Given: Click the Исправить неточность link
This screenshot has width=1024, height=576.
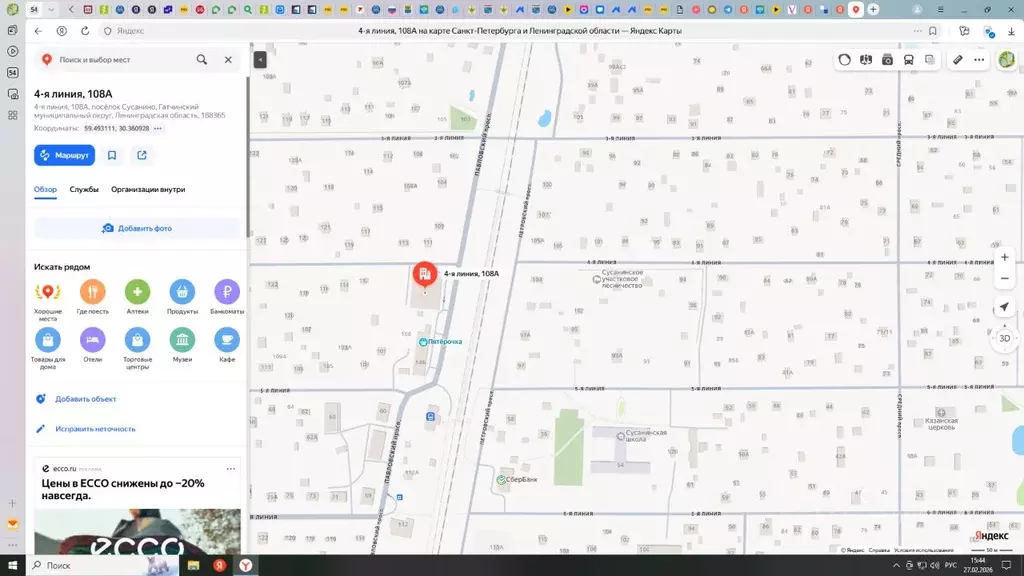Looking at the screenshot, I should [x=95, y=429].
